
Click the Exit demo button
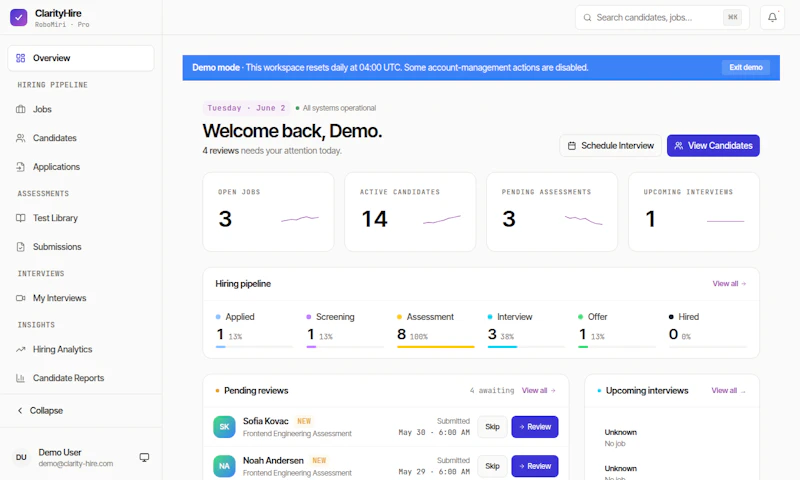point(745,67)
